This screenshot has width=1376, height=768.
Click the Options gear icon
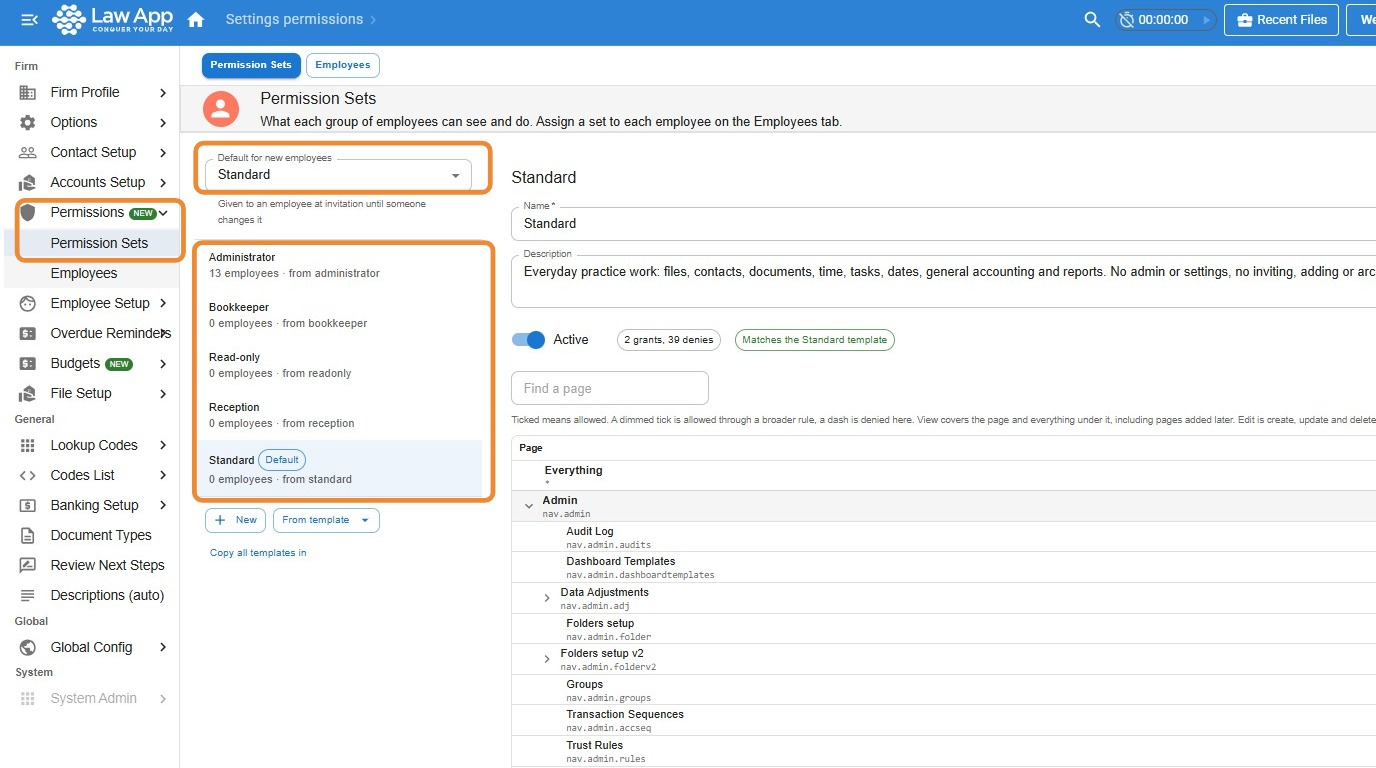(28, 123)
